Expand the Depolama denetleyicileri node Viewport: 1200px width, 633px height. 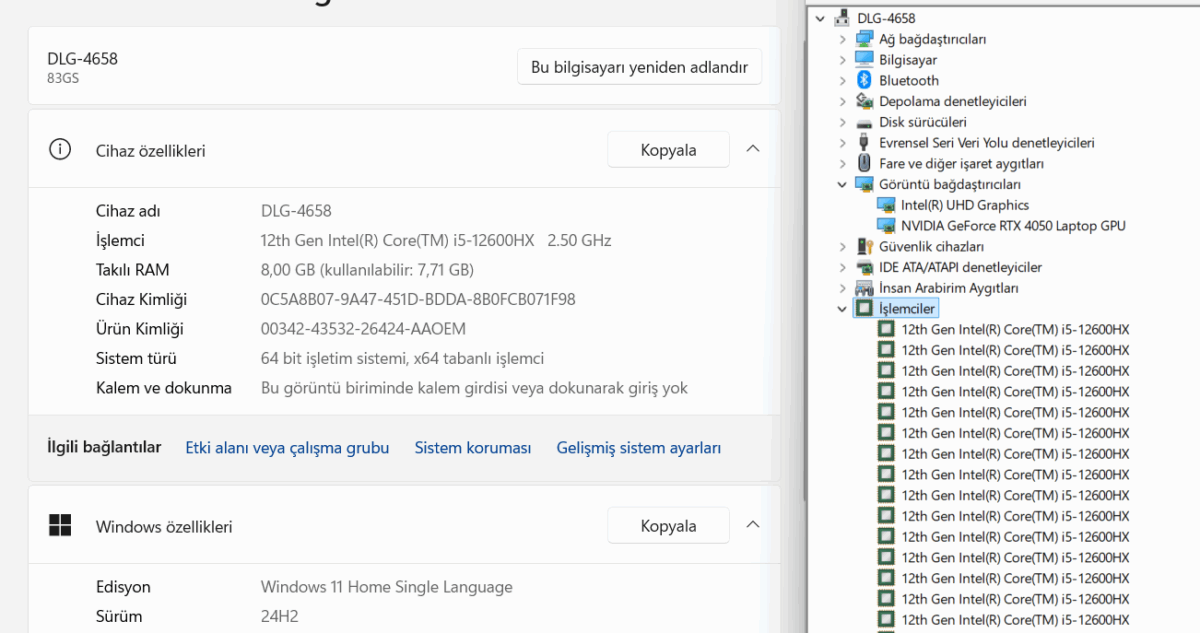click(843, 101)
